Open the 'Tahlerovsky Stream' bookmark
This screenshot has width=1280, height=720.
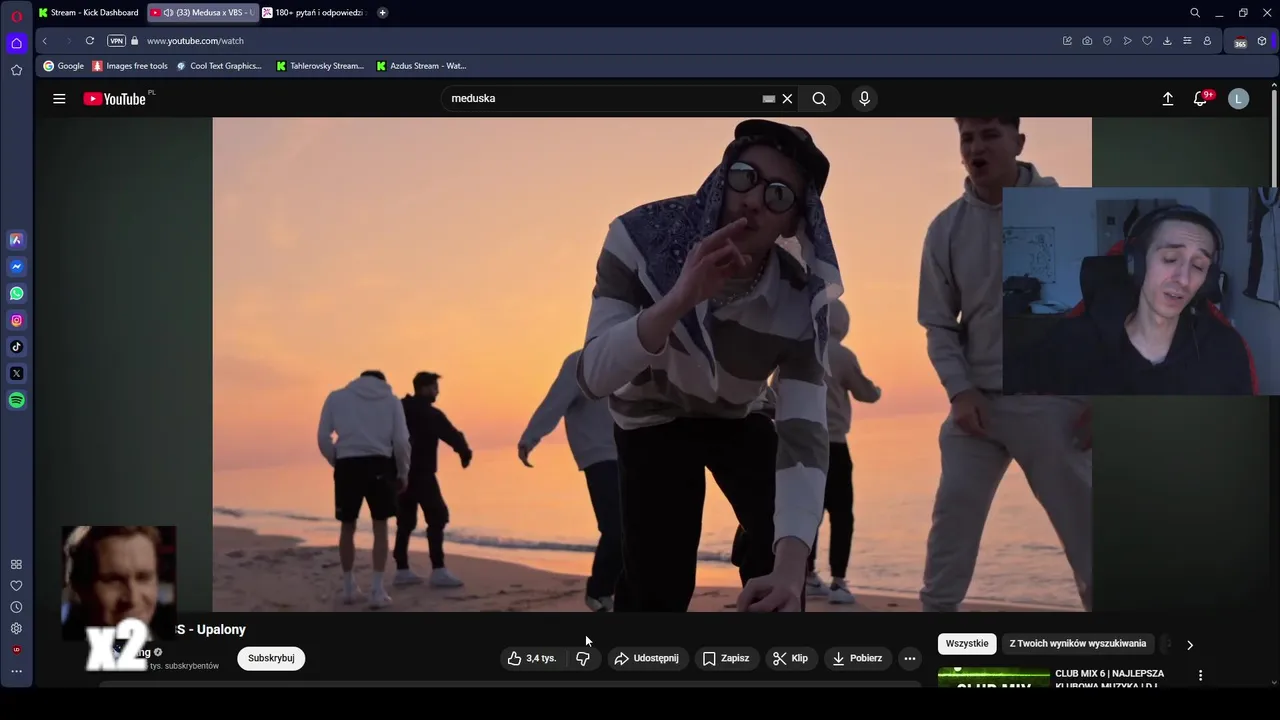(x=320, y=66)
